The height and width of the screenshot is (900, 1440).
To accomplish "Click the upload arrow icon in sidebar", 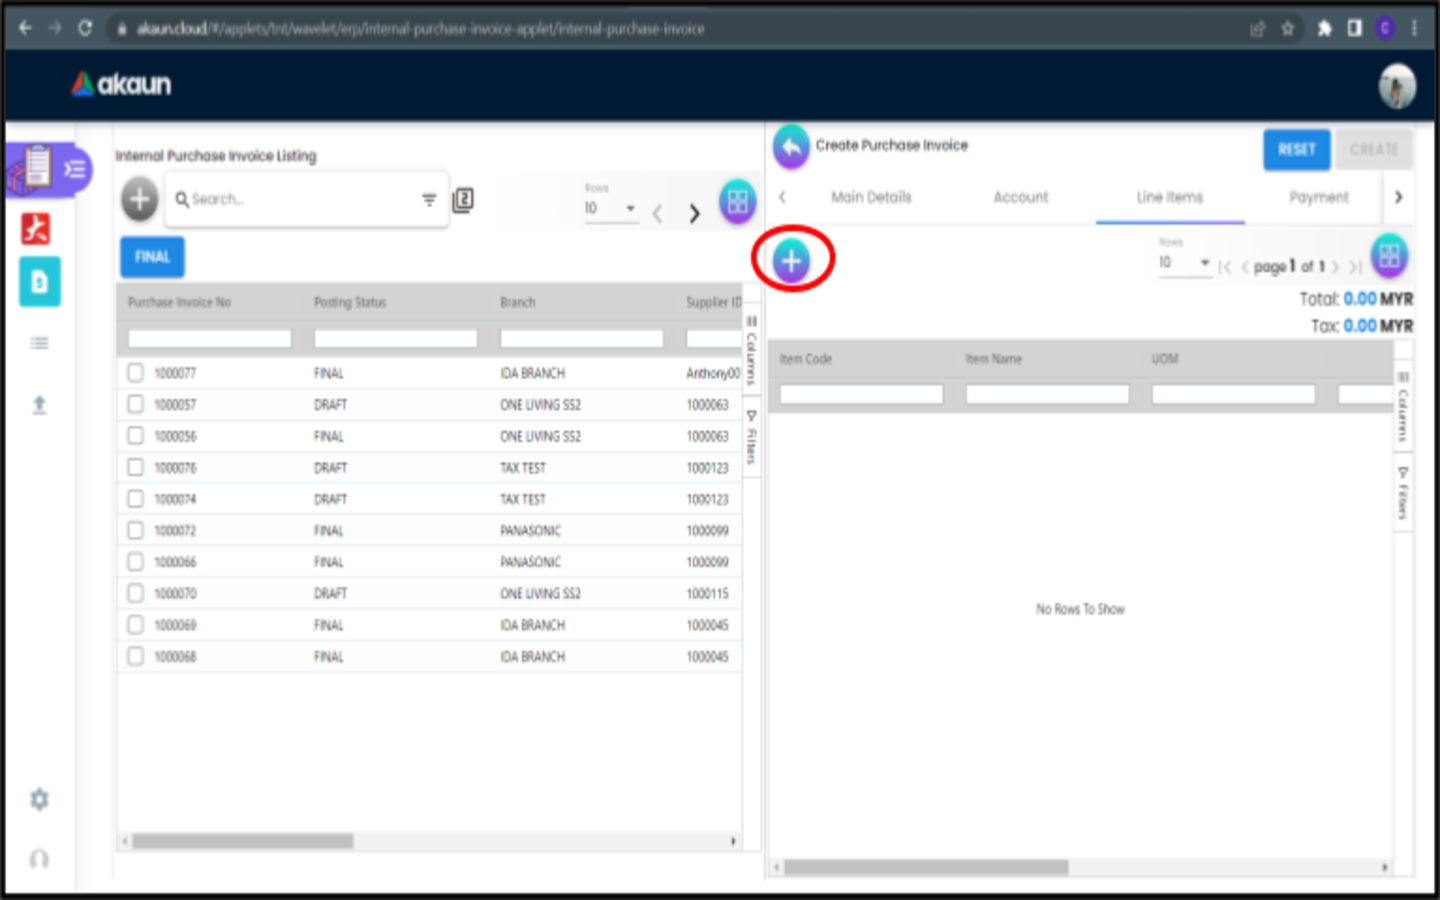I will click(39, 405).
